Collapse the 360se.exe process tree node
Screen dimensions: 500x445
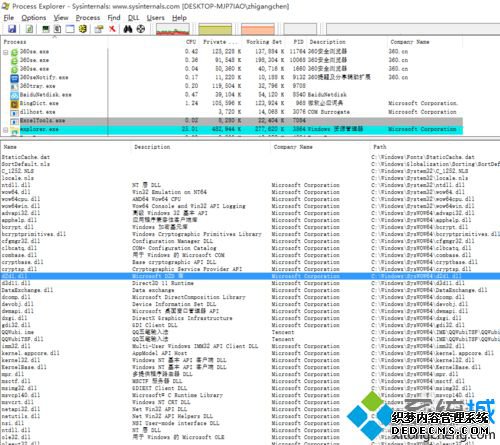click(6, 52)
